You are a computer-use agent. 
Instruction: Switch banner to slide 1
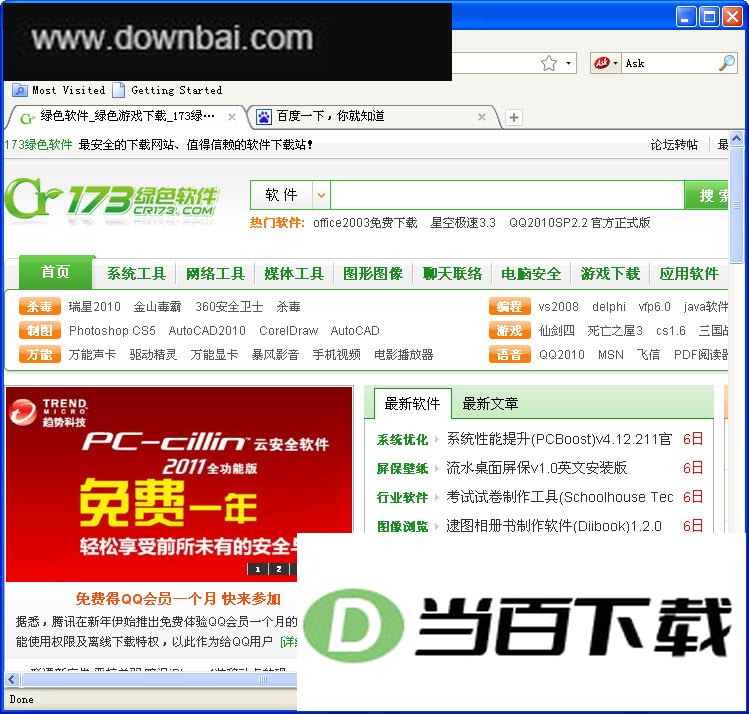pyautogui.click(x=257, y=569)
